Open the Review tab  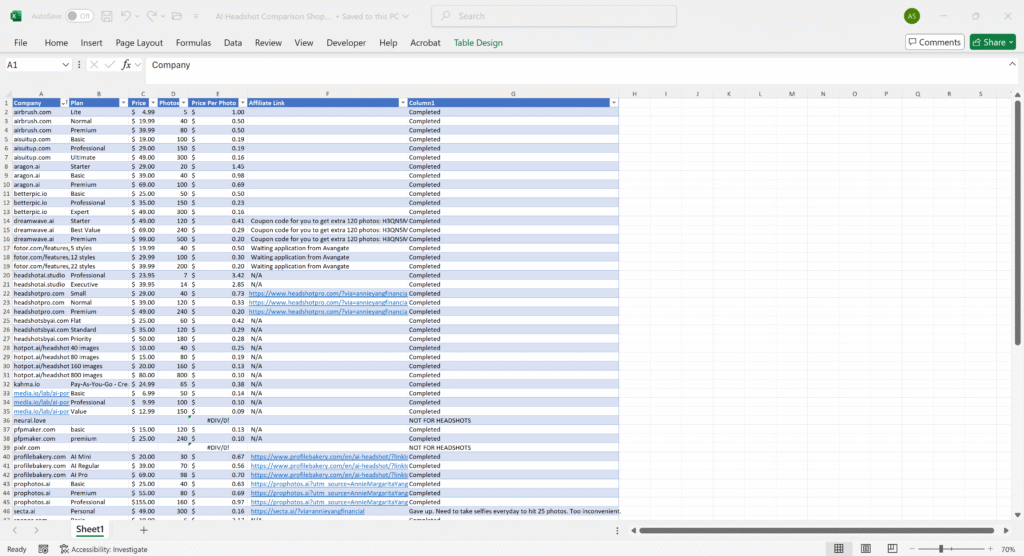click(x=268, y=42)
